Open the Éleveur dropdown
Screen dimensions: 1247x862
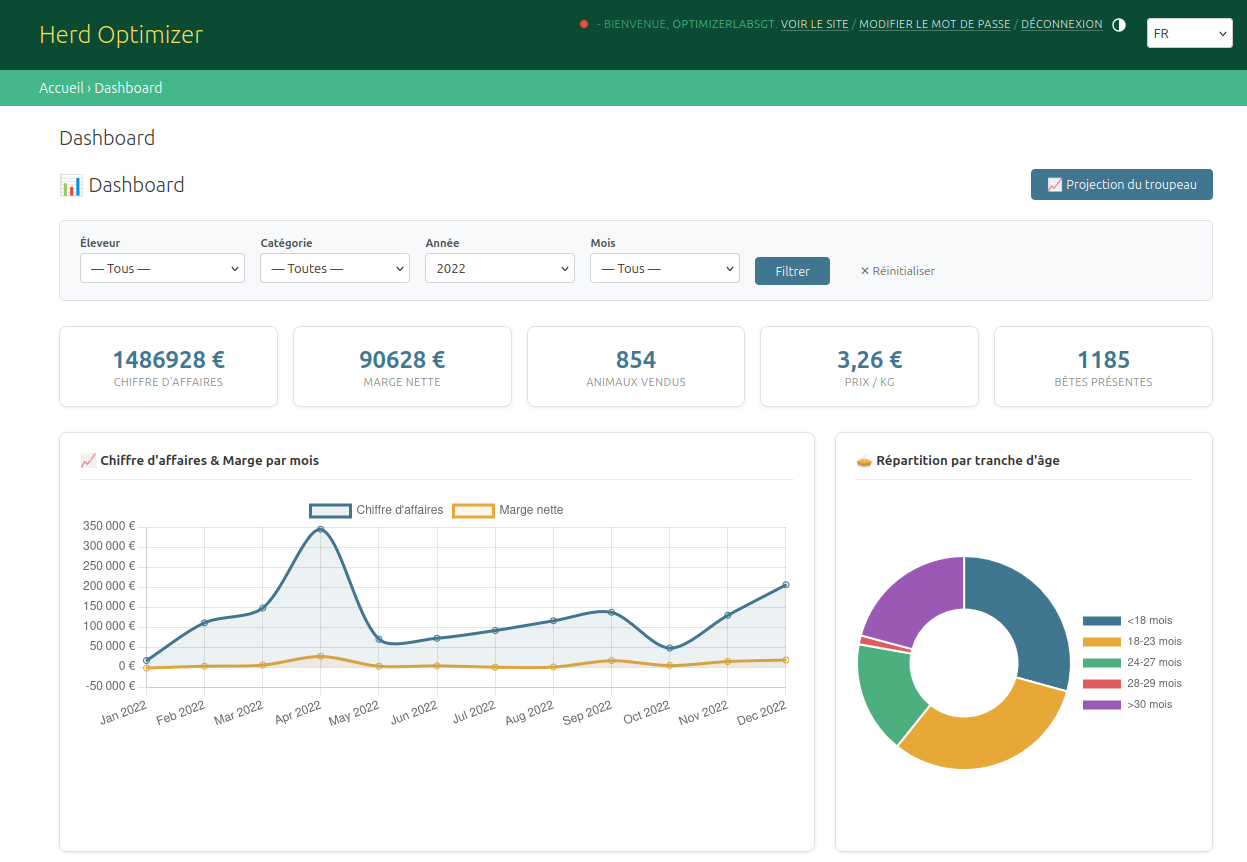pos(162,268)
